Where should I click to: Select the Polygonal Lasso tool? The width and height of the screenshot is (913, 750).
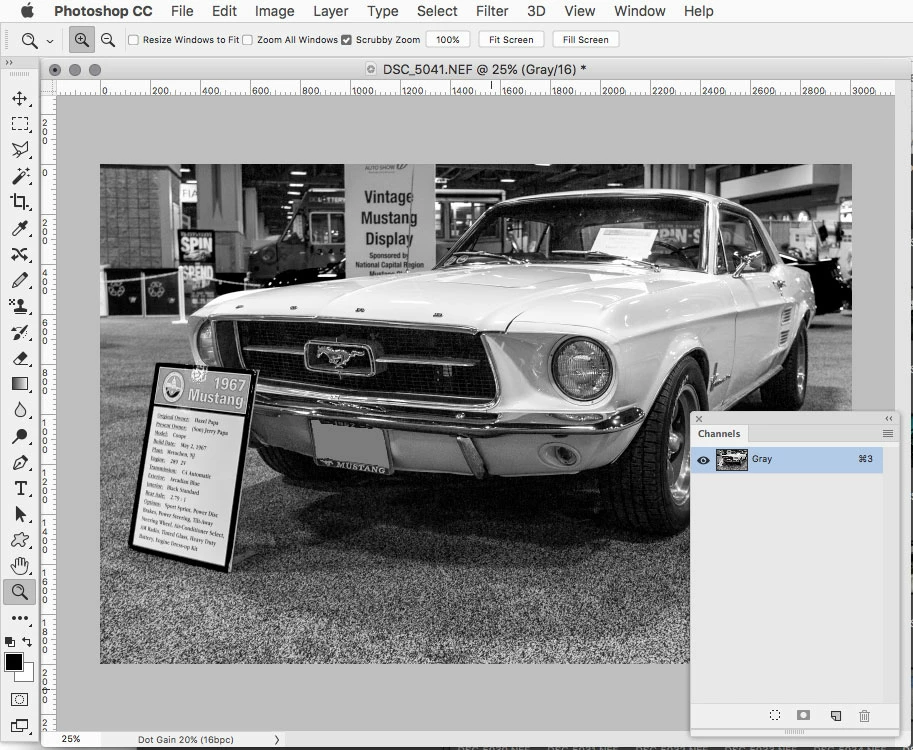(x=20, y=149)
